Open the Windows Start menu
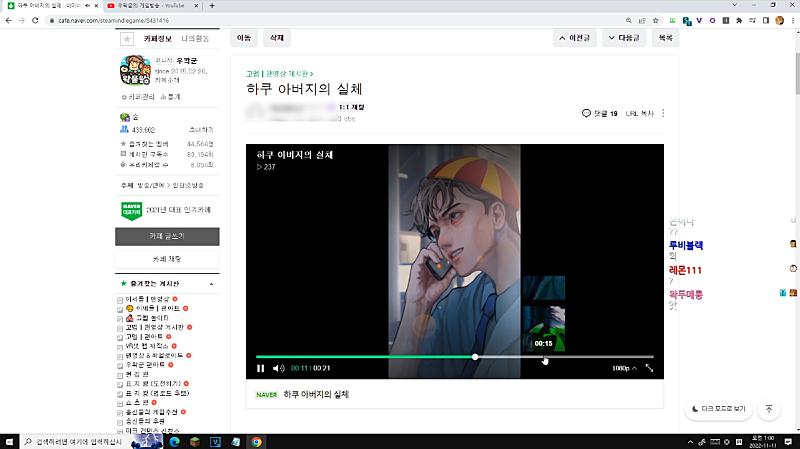 coord(9,442)
